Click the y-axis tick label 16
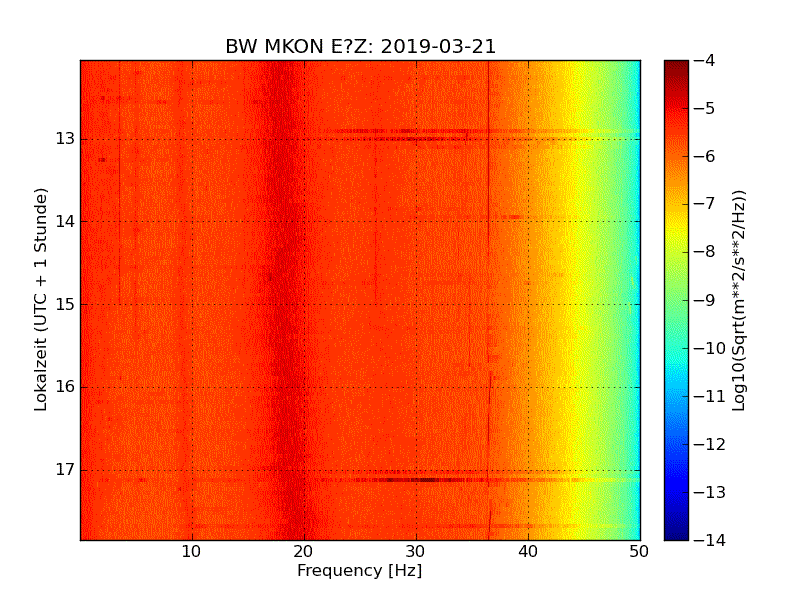 65,387
